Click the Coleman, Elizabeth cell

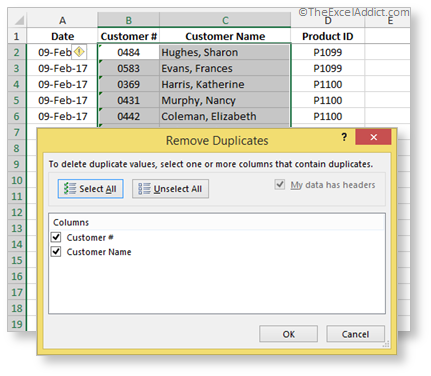225,116
